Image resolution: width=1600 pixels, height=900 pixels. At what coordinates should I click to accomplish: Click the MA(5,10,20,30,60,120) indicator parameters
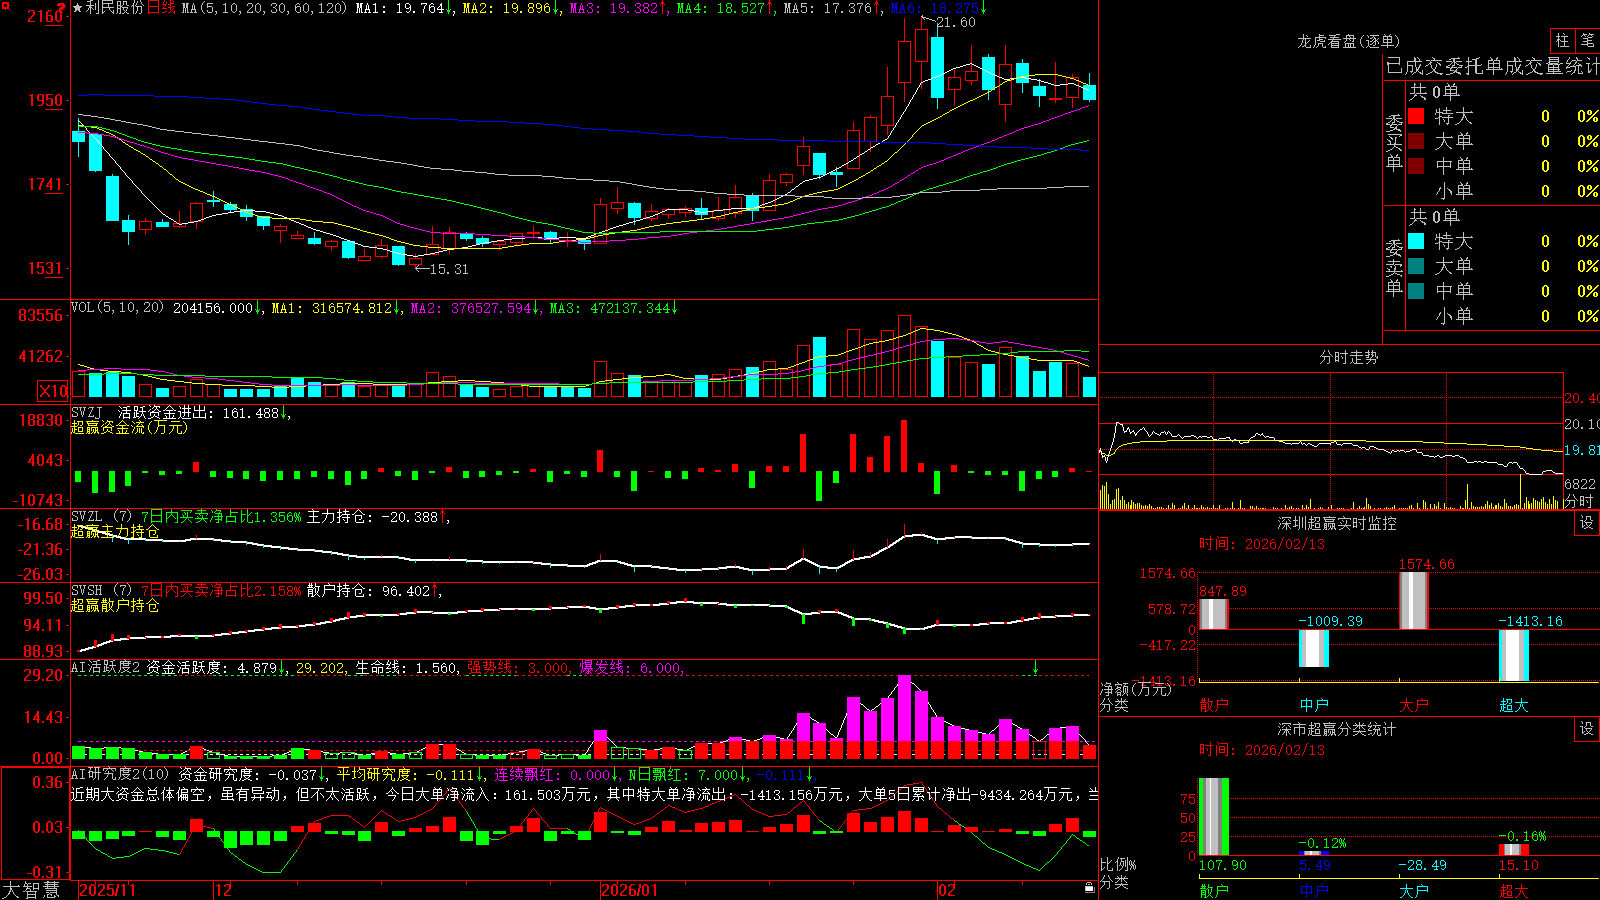264,8
